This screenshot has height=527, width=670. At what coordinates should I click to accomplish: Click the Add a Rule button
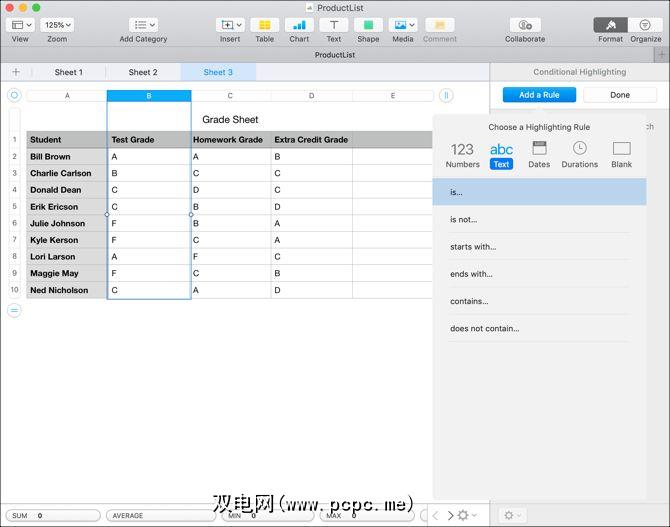(539, 95)
